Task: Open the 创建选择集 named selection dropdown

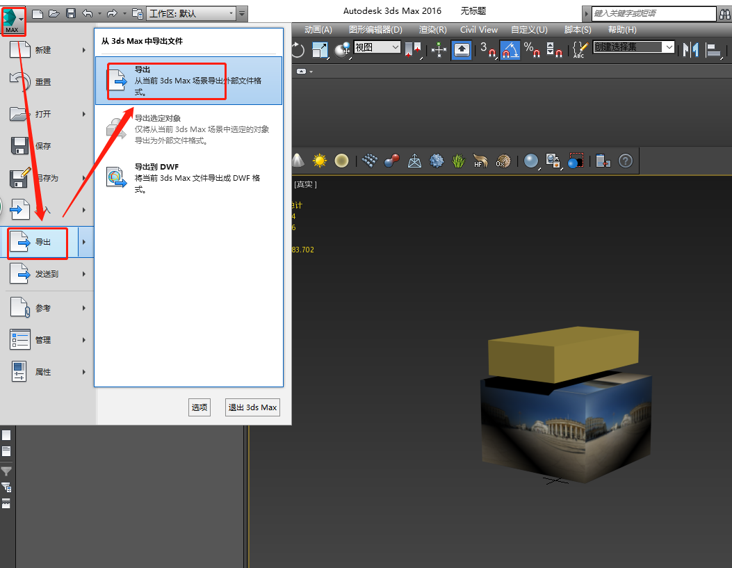Action: pos(633,47)
